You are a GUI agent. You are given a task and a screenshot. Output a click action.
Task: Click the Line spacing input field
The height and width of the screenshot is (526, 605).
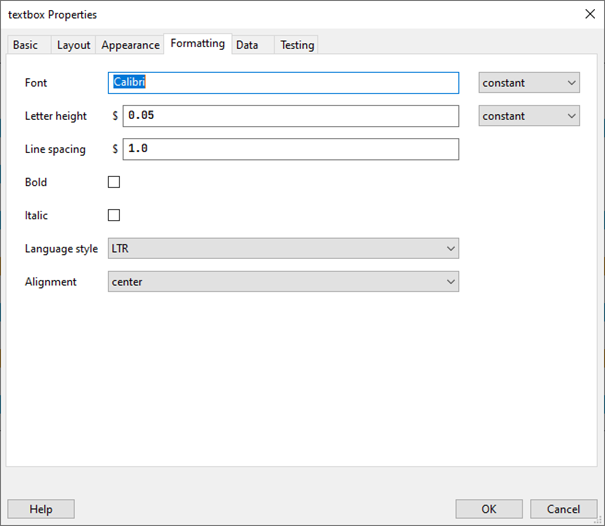[x=291, y=149]
